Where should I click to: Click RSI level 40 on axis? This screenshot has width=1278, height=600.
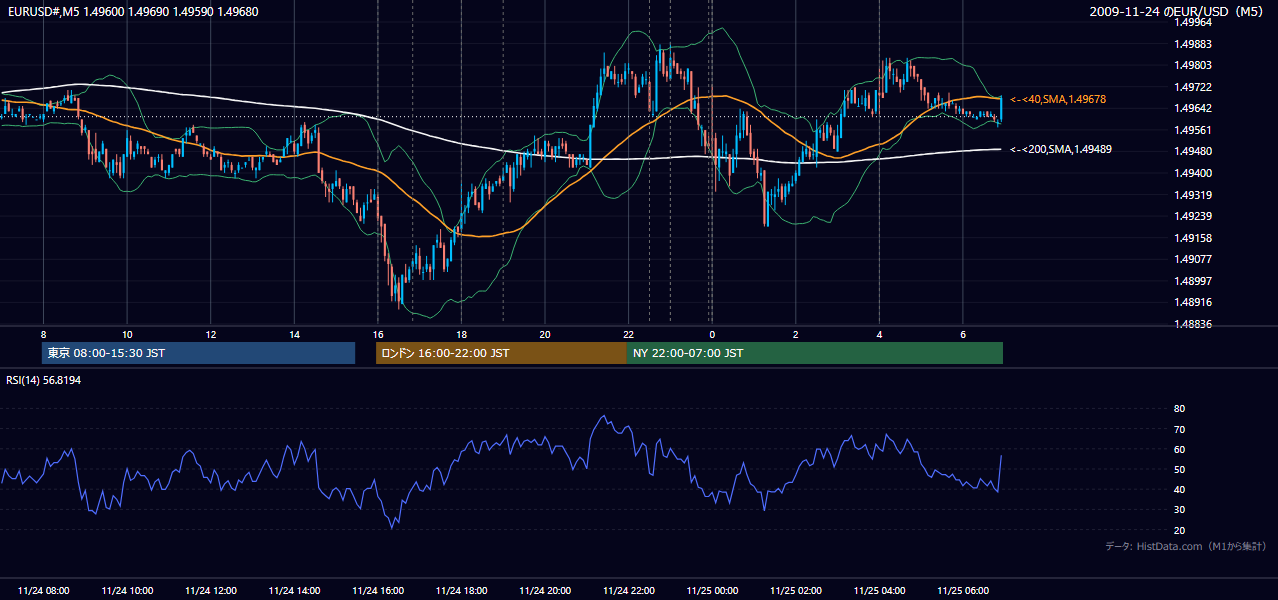1179,489
